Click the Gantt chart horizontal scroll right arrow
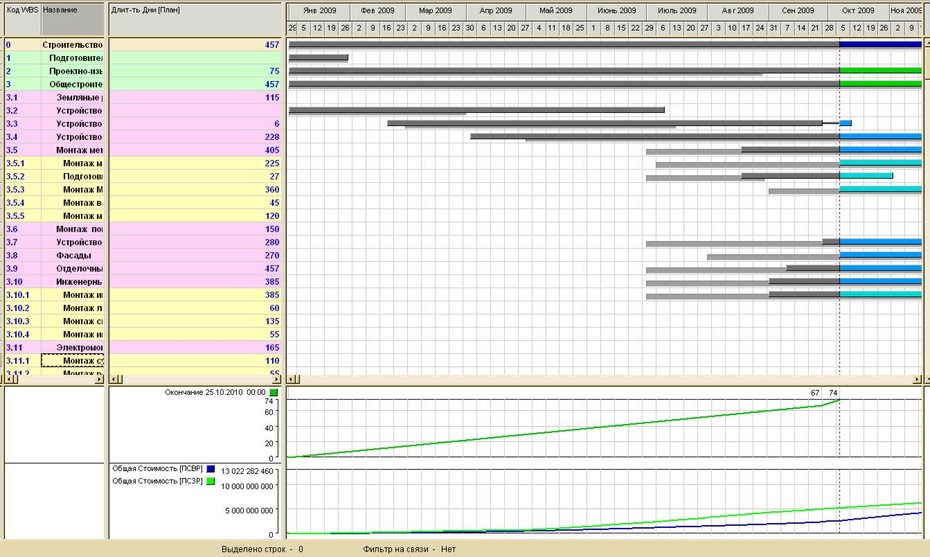Viewport: 930px width, 557px height. (917, 379)
